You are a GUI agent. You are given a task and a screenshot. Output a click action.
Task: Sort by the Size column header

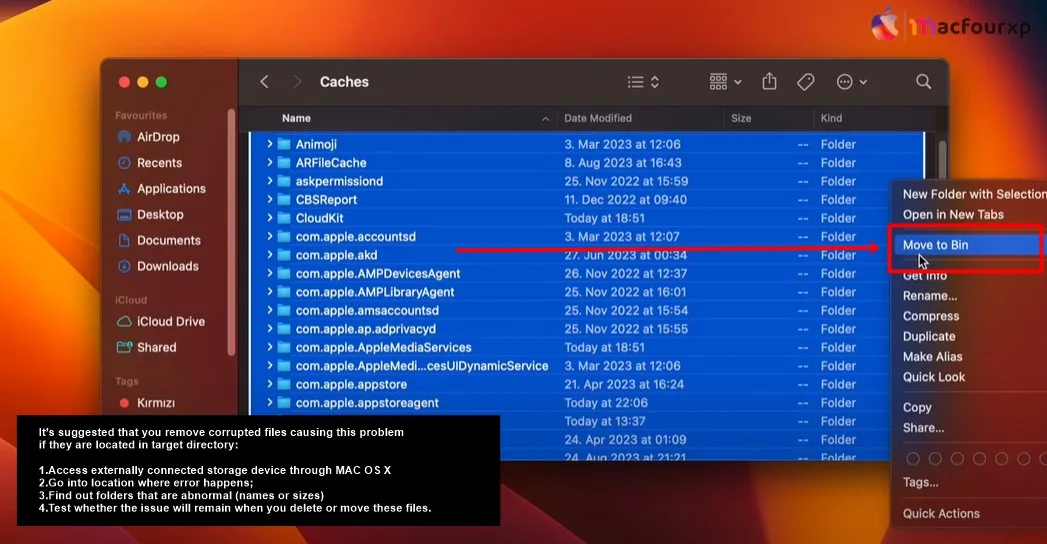click(x=741, y=118)
